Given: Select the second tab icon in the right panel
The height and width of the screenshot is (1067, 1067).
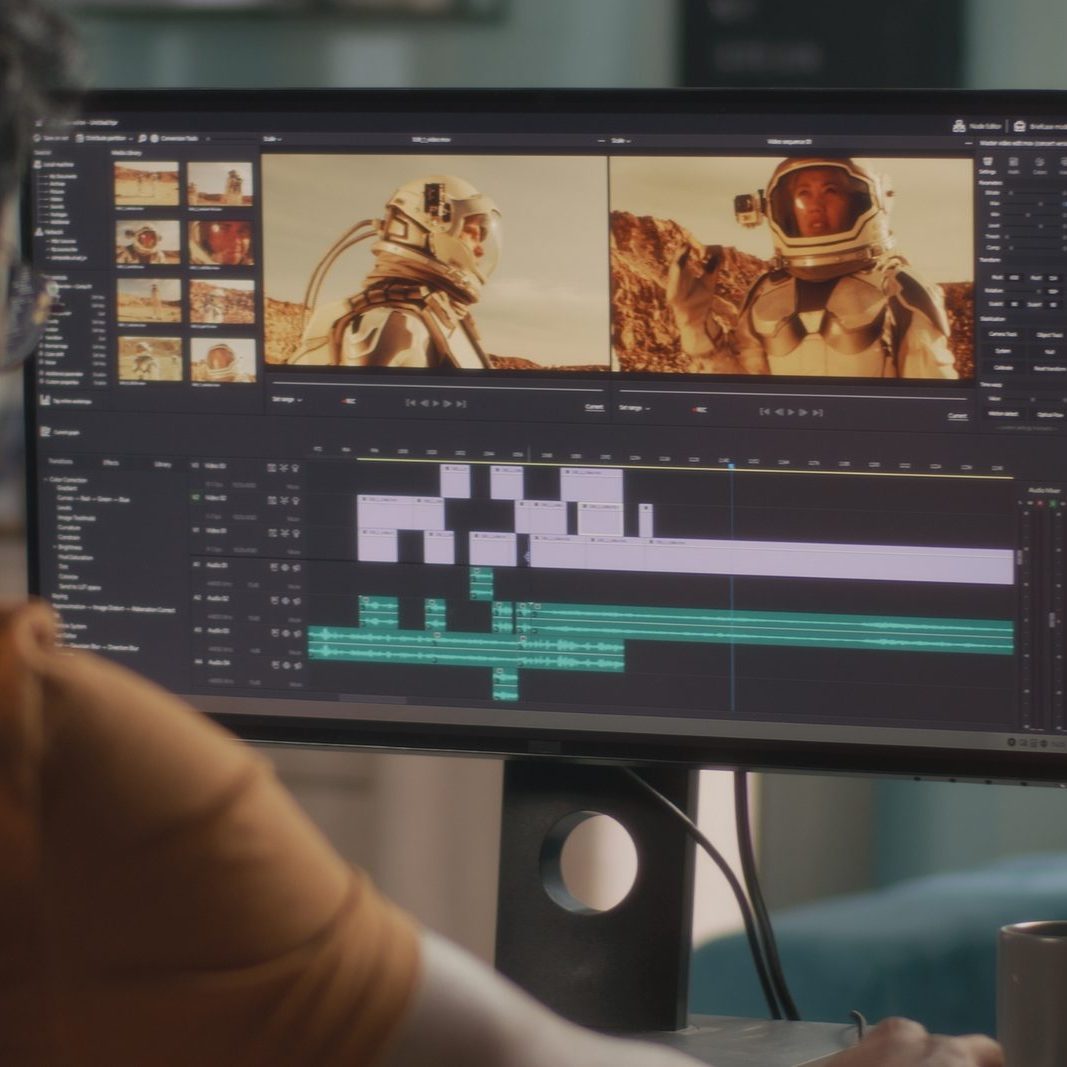Looking at the screenshot, I should pyautogui.click(x=1013, y=162).
